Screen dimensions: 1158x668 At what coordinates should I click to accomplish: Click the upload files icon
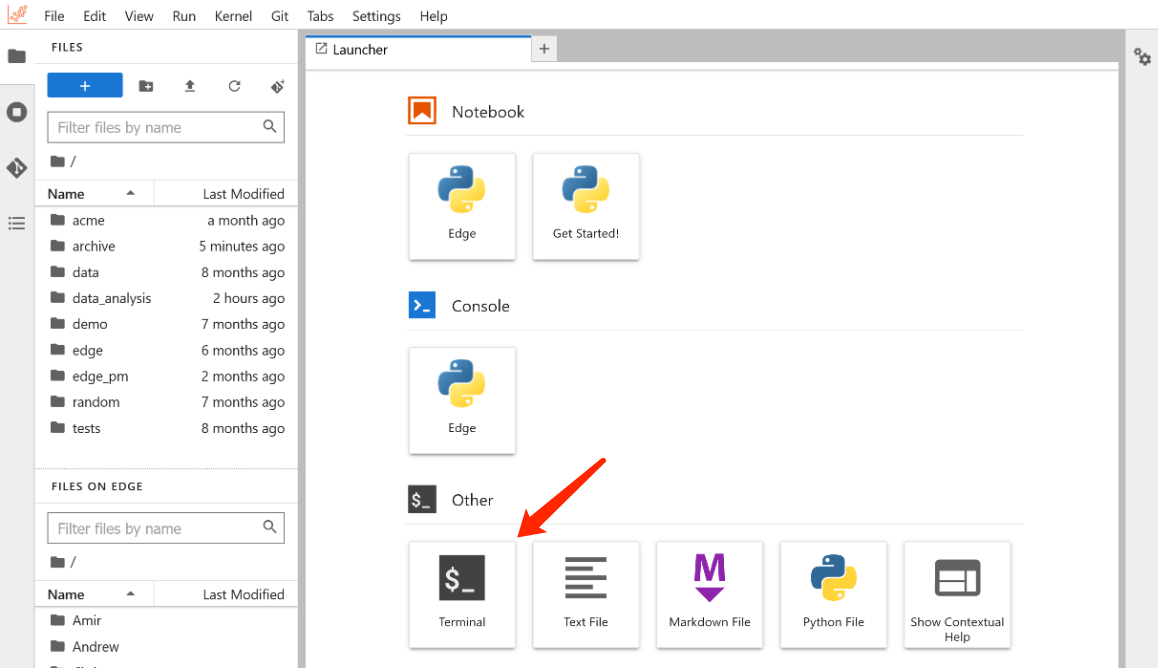[x=190, y=86]
